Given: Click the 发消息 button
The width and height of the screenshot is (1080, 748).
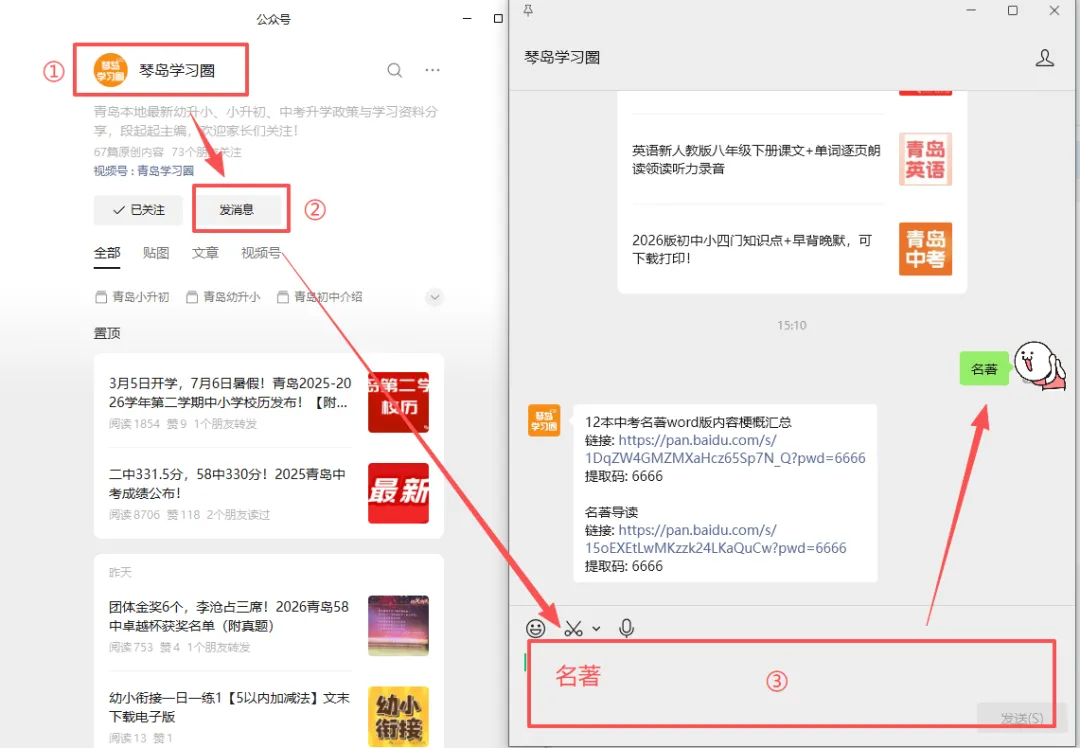Looking at the screenshot, I should click(x=237, y=210).
